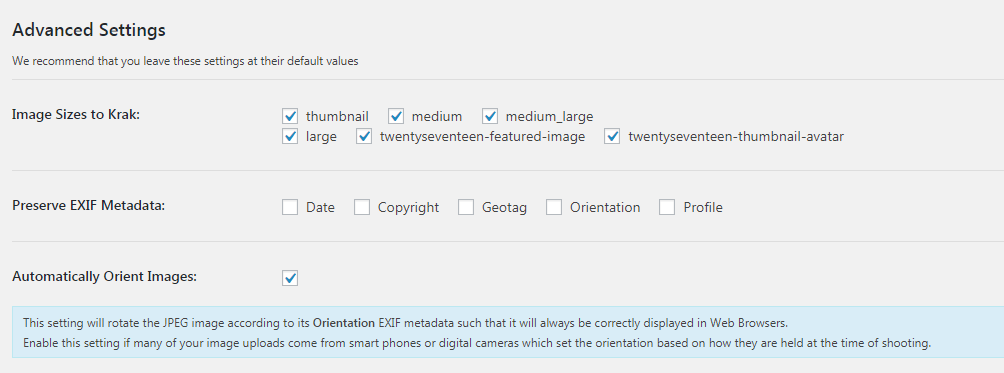Disable the medium_large size checkbox

point(490,116)
